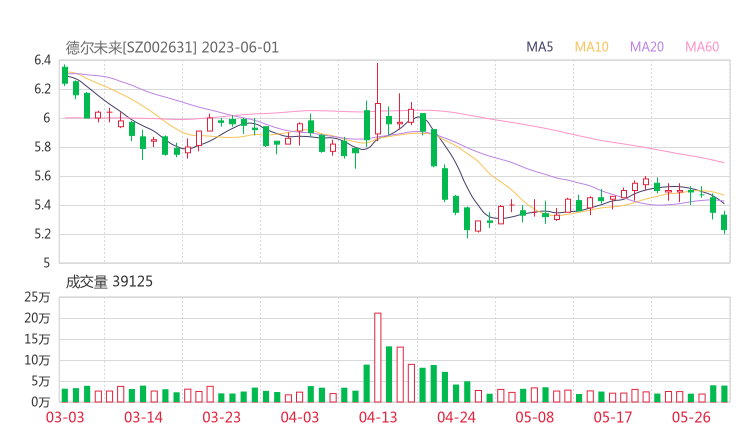The width and height of the screenshot is (740, 440).
Task: Click the 03-14 date axis label
Action: [x=143, y=417]
